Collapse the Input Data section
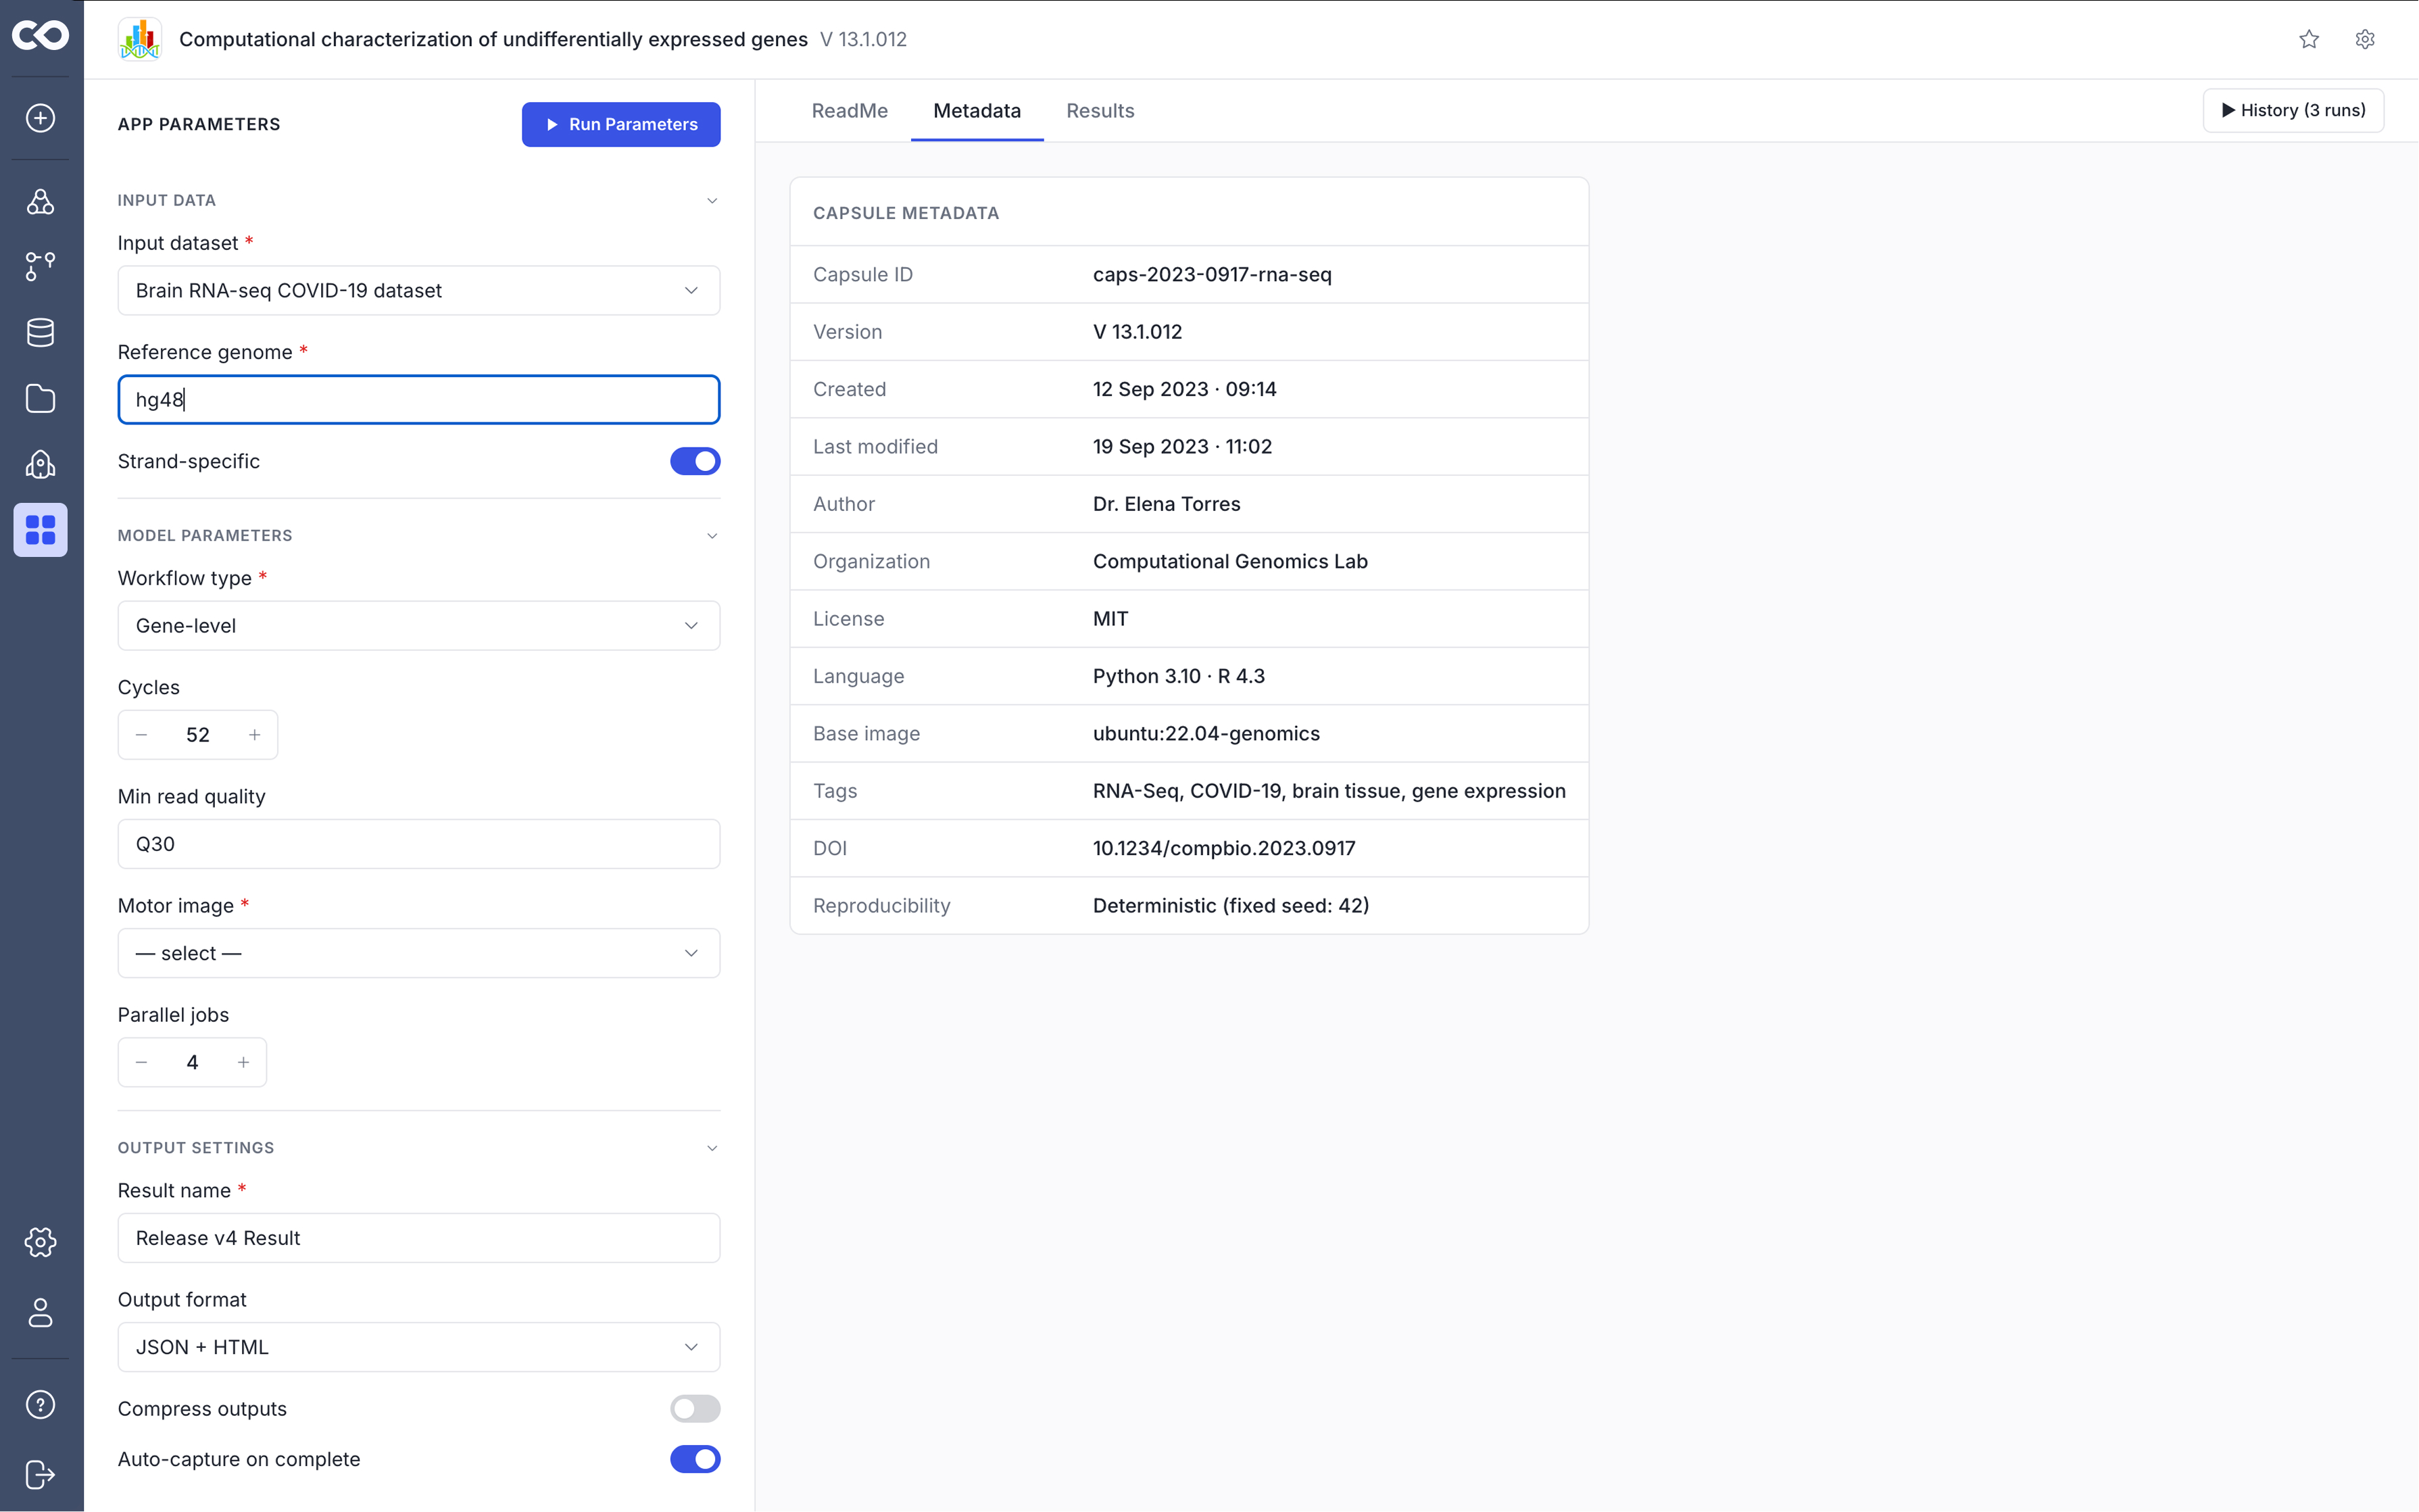Screen dimensions: 2419x1512 tap(712, 200)
